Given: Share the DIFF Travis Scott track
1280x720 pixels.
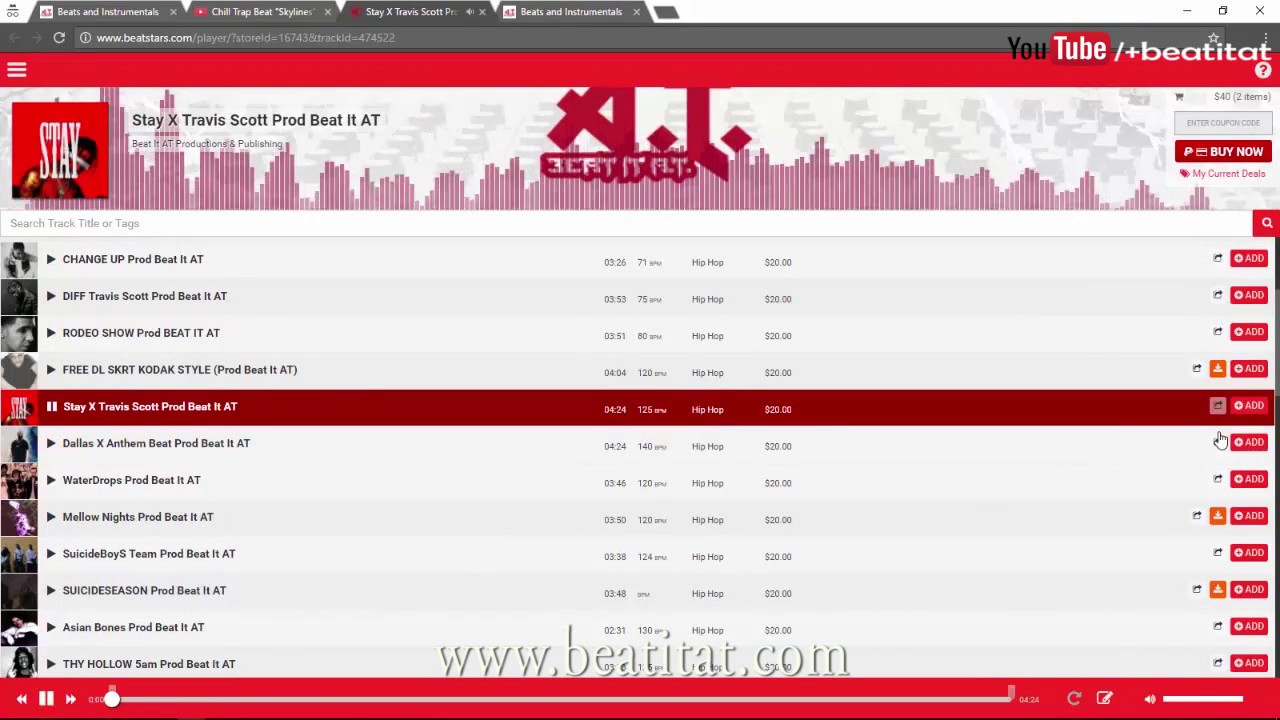Looking at the screenshot, I should (x=1217, y=295).
